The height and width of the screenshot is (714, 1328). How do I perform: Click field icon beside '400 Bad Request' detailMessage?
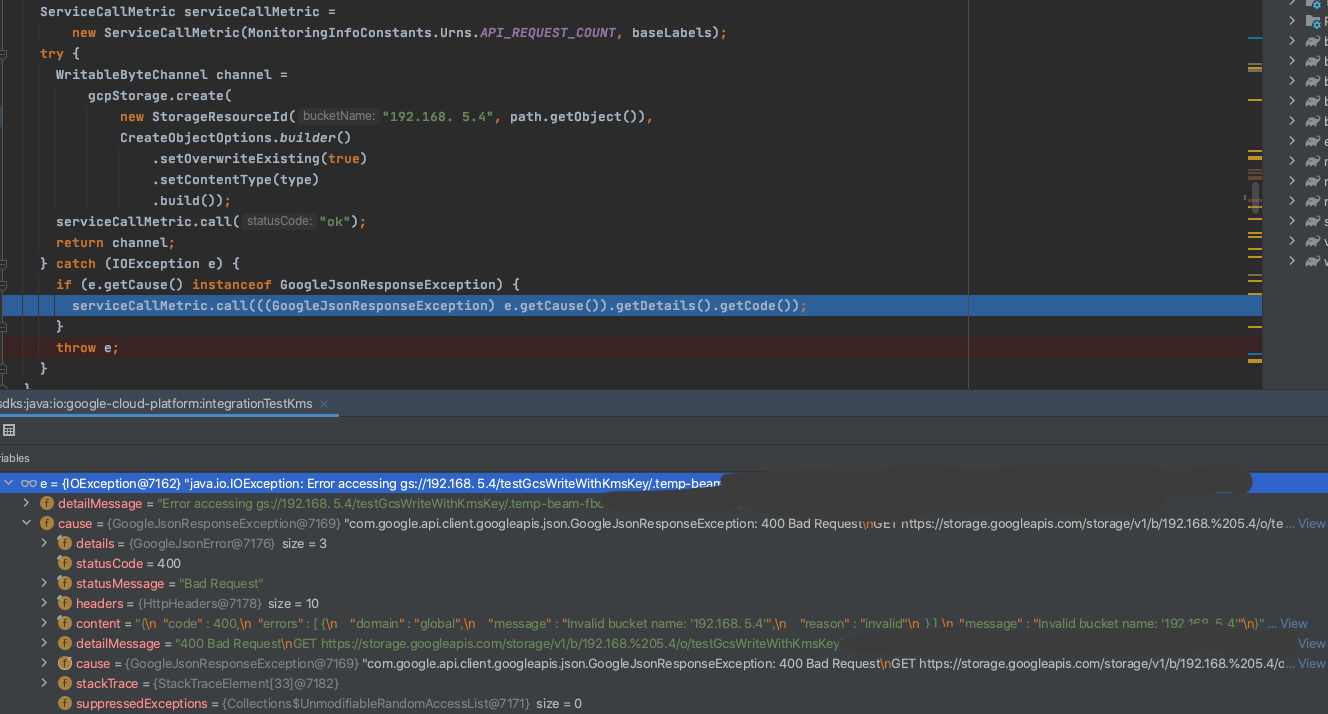[x=64, y=643]
